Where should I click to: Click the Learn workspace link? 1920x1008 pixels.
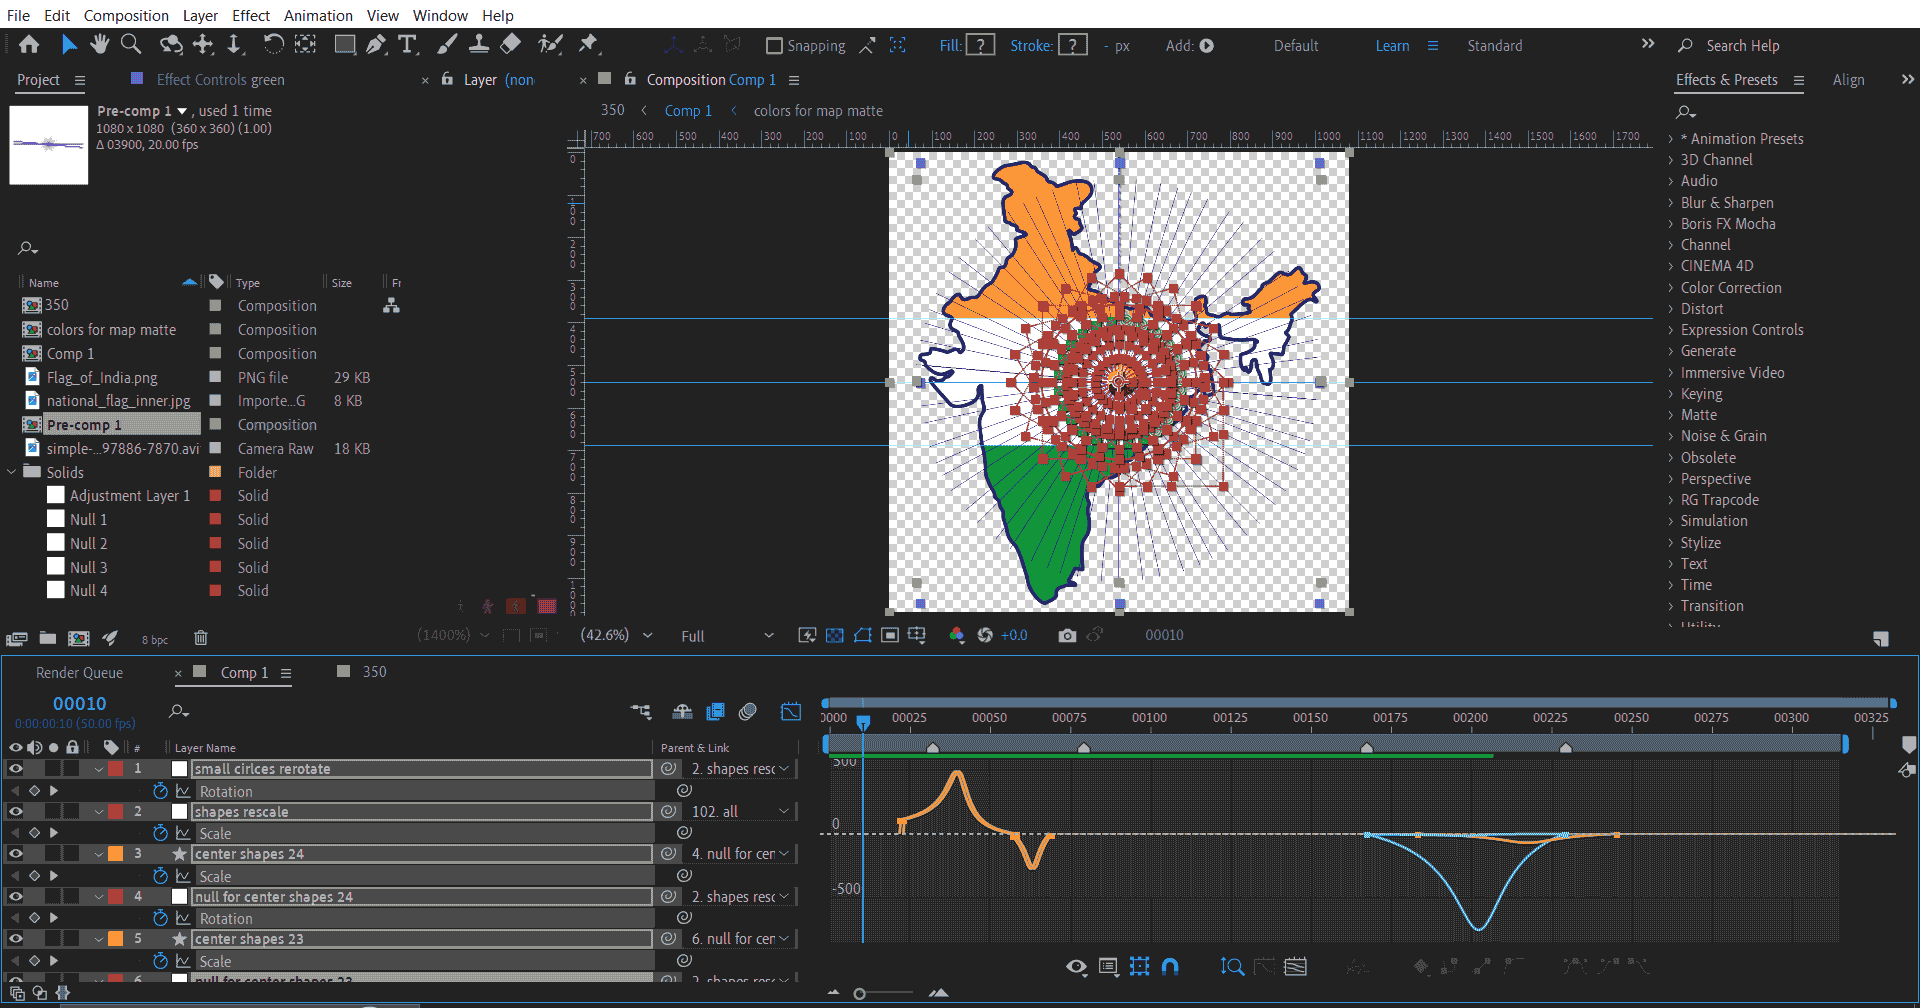pyautogui.click(x=1392, y=46)
